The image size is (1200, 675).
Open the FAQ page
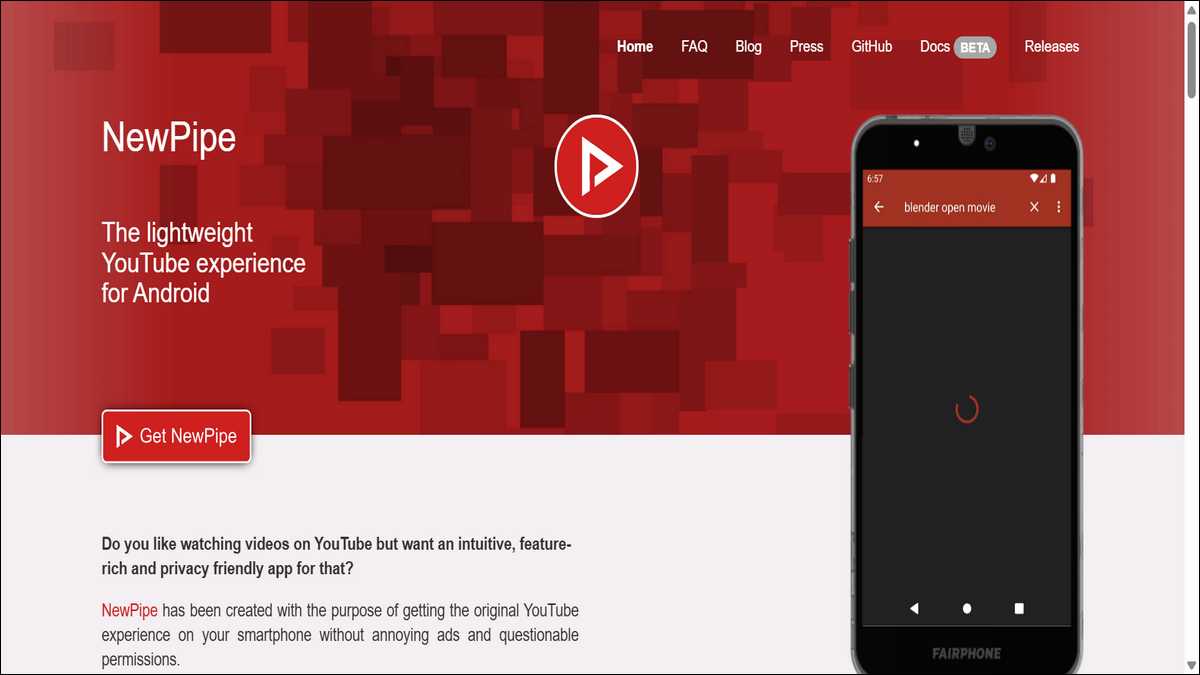694,46
